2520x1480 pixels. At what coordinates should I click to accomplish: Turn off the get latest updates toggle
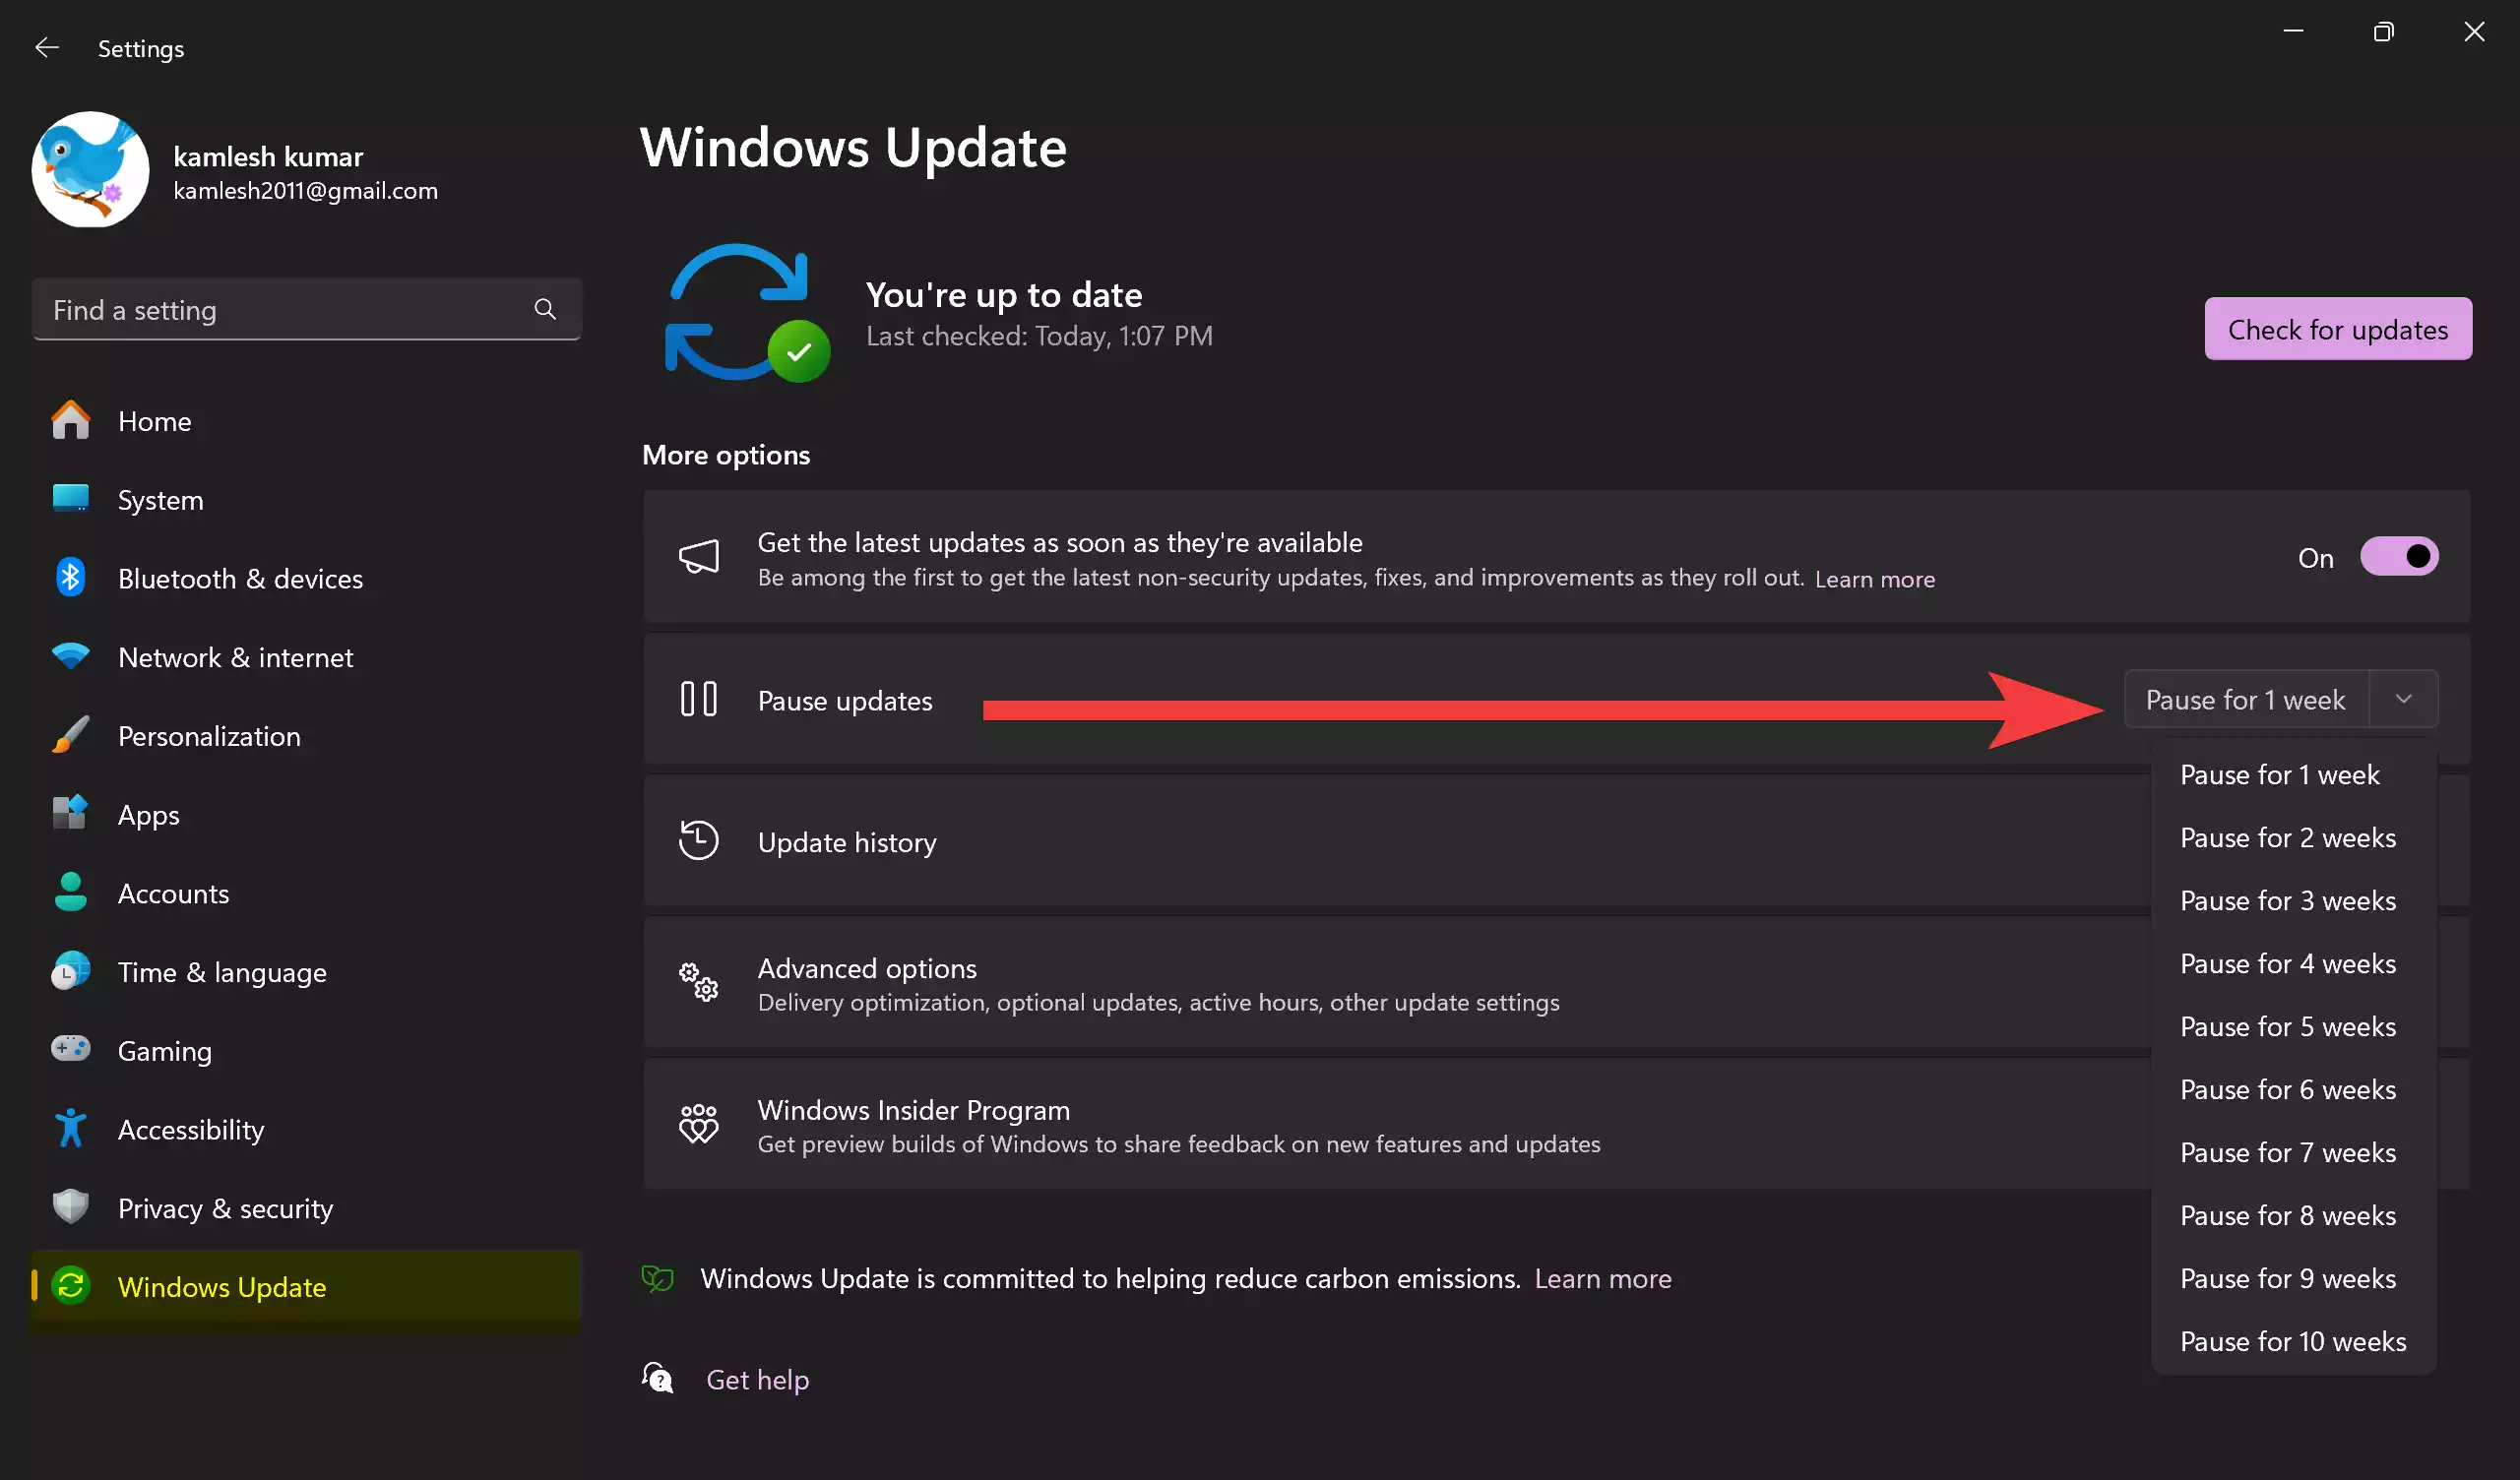[2398, 557]
